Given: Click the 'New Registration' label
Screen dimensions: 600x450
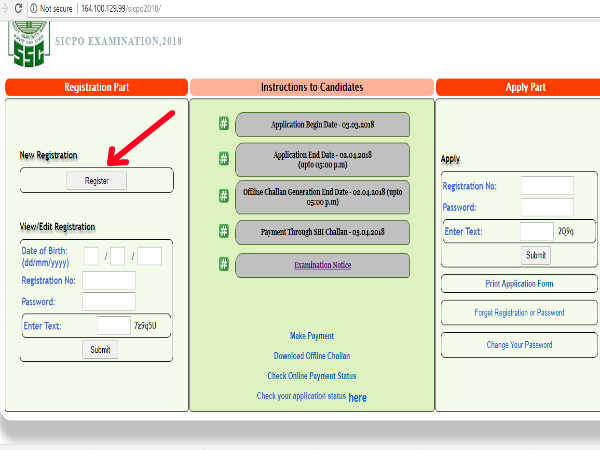Looking at the screenshot, I should 49,155.
